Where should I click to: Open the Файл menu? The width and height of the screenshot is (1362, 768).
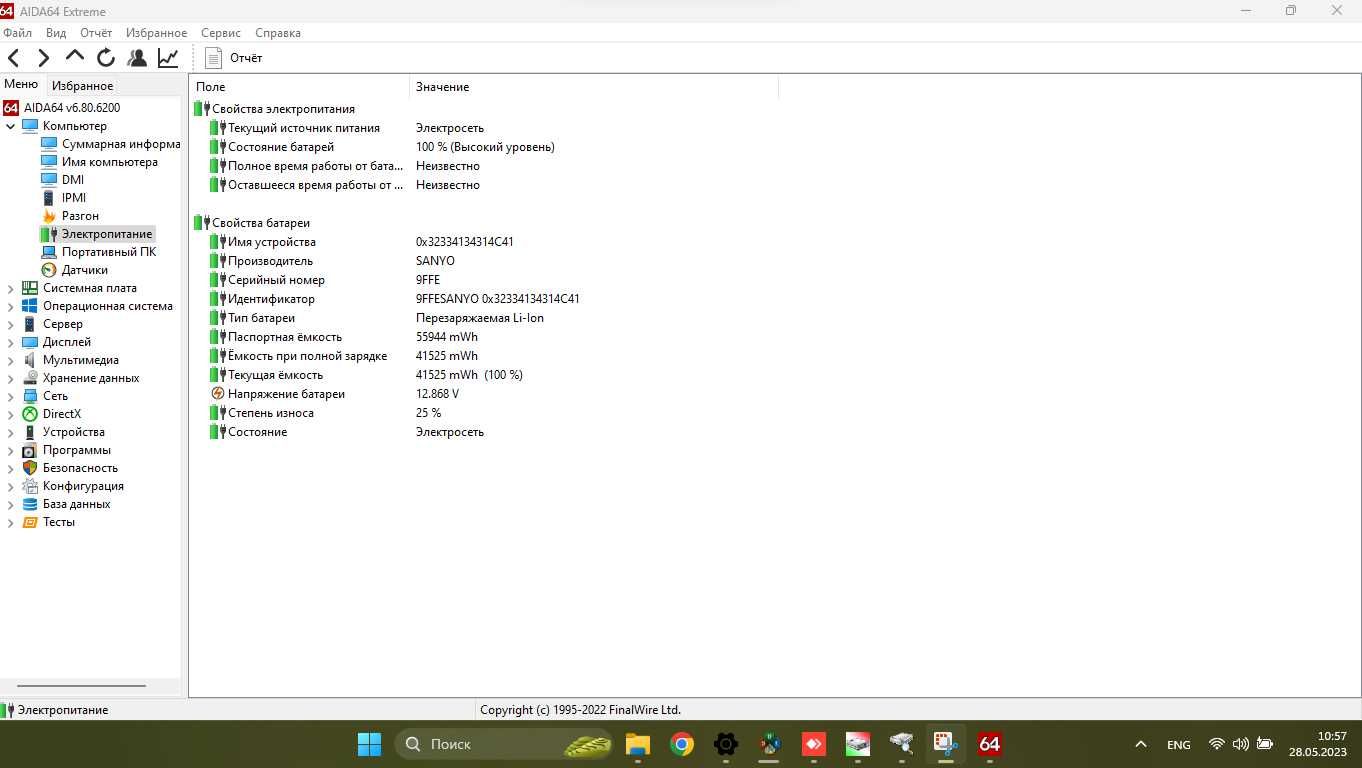click(18, 33)
